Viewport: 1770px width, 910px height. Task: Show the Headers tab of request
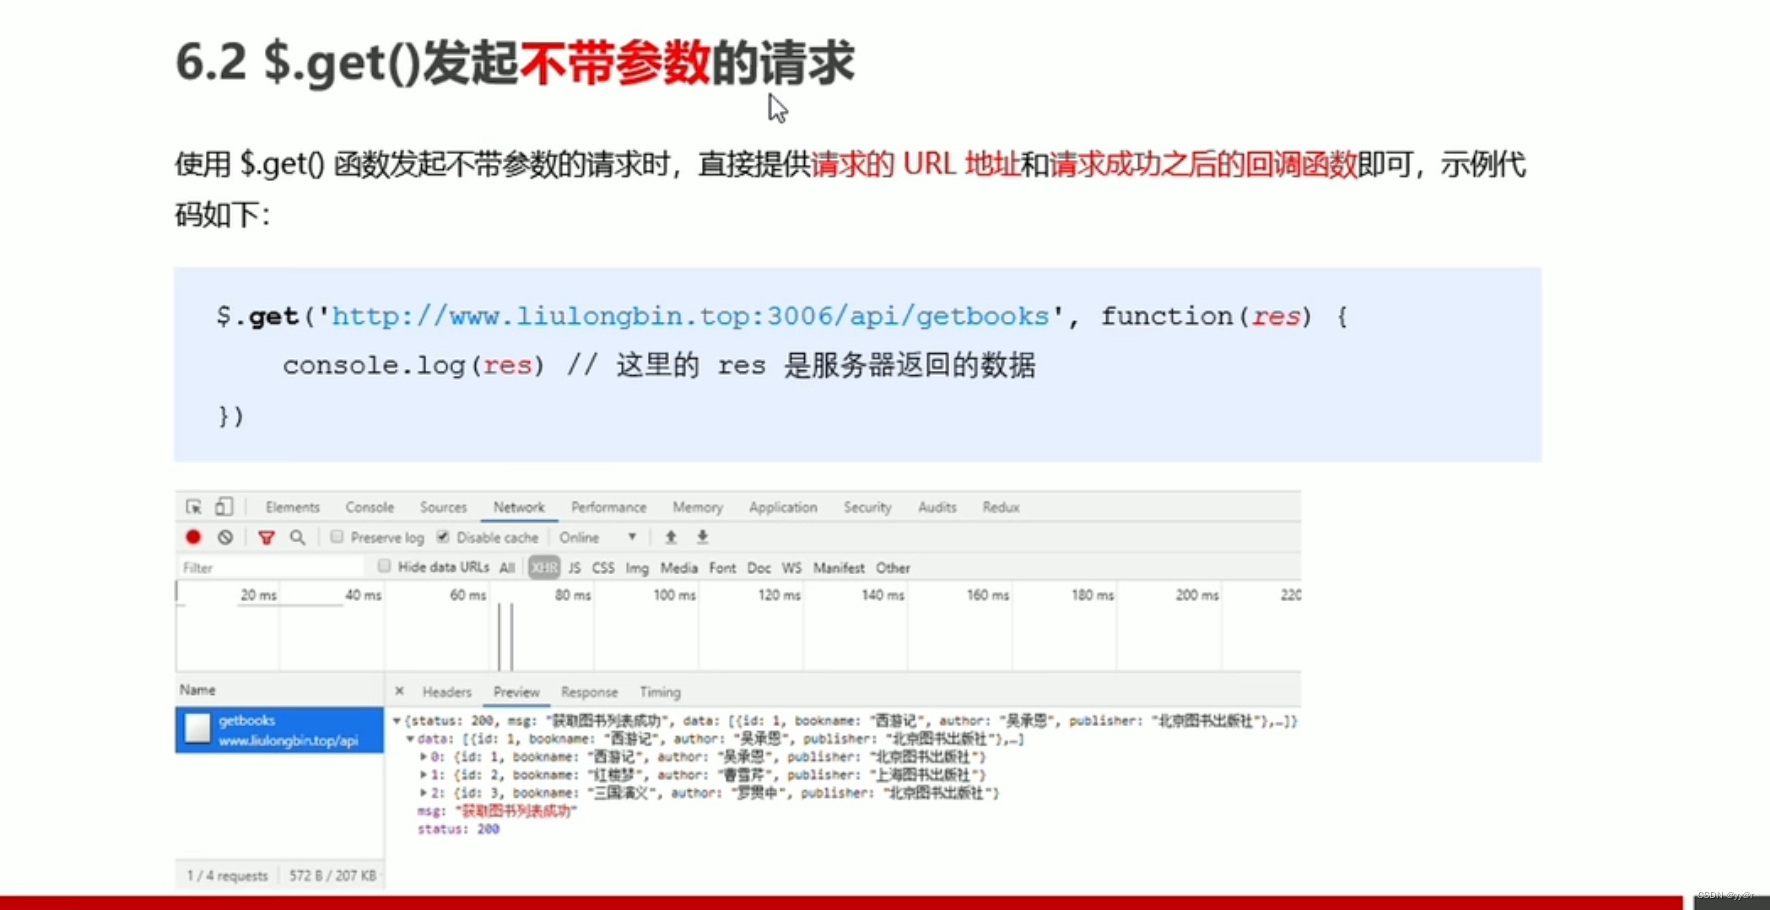(x=447, y=692)
